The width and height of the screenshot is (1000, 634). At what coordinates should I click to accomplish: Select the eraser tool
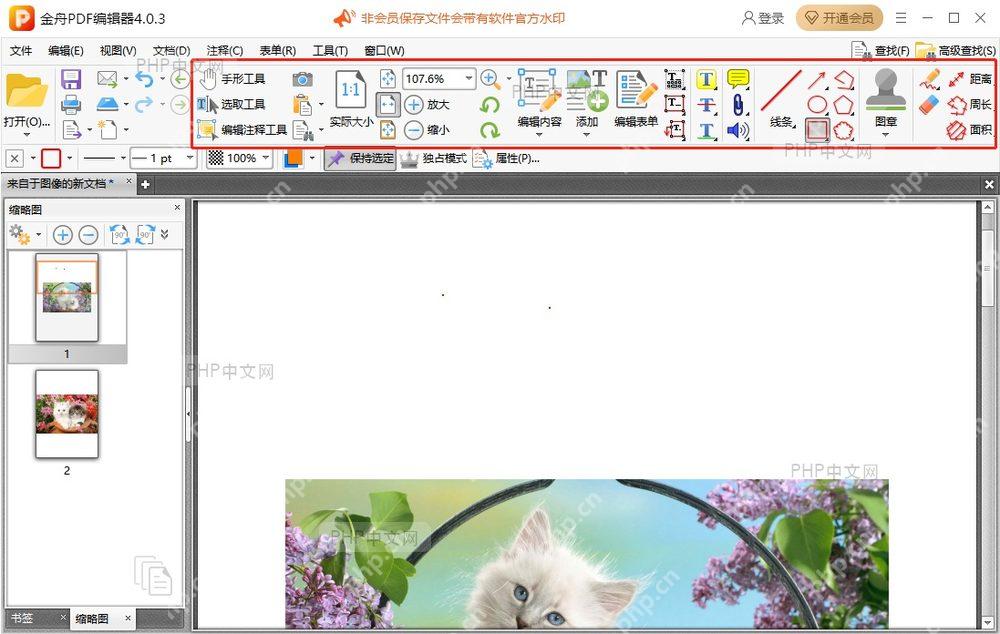tap(930, 105)
